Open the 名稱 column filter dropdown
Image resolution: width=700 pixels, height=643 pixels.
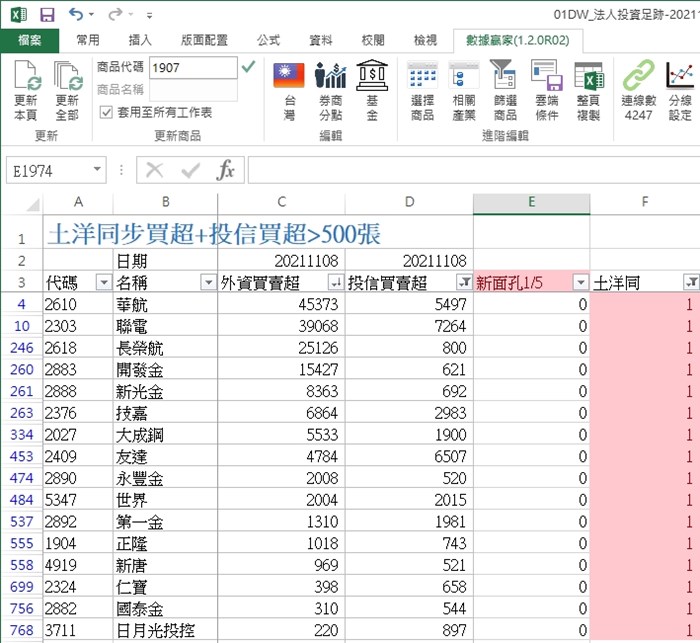(208, 282)
